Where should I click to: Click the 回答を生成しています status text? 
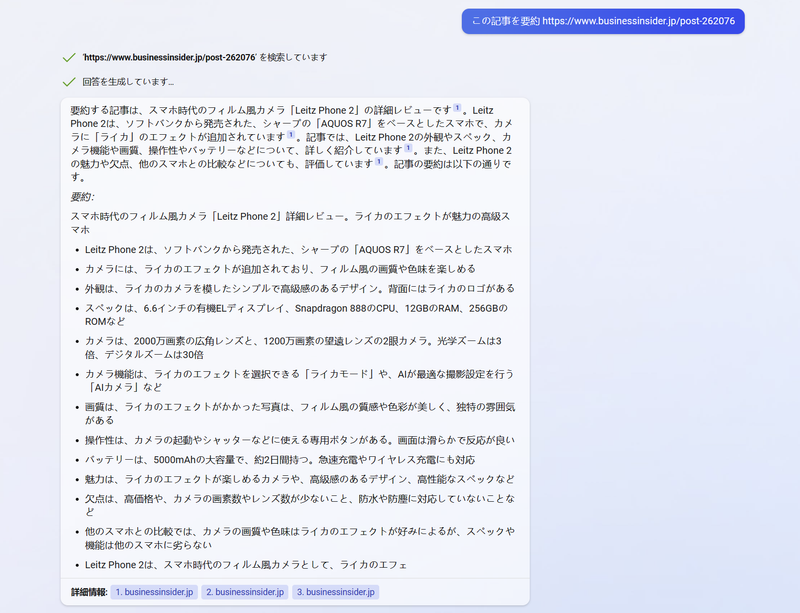pos(128,82)
